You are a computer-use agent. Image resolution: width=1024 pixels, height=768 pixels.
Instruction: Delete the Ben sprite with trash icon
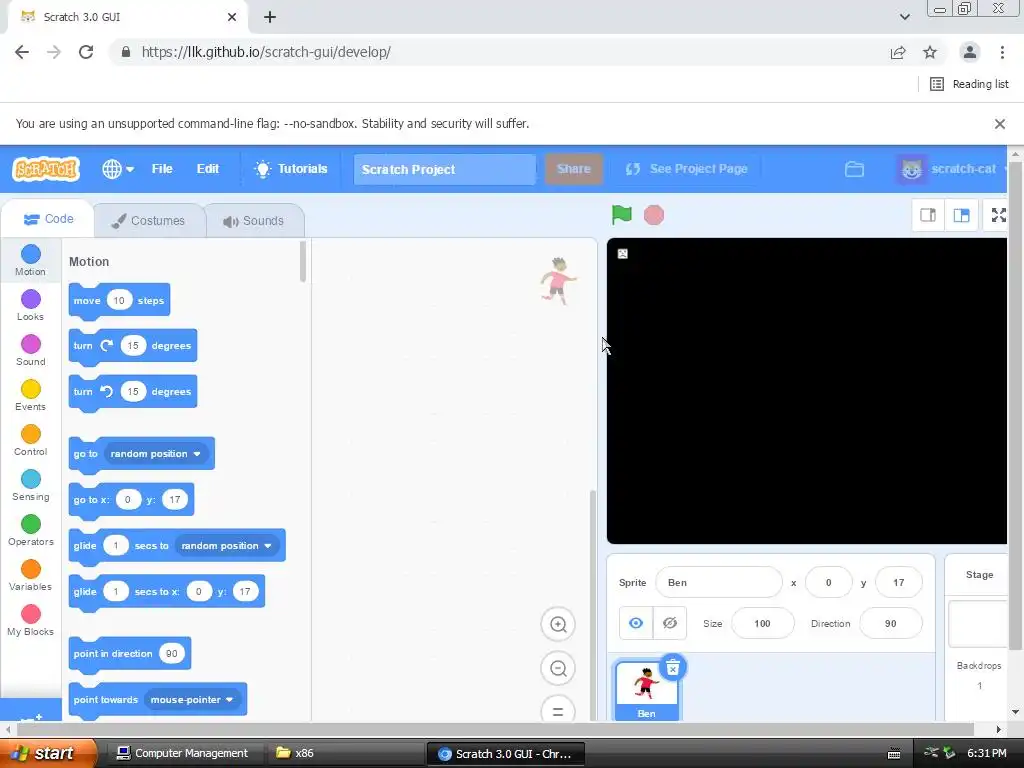point(673,667)
